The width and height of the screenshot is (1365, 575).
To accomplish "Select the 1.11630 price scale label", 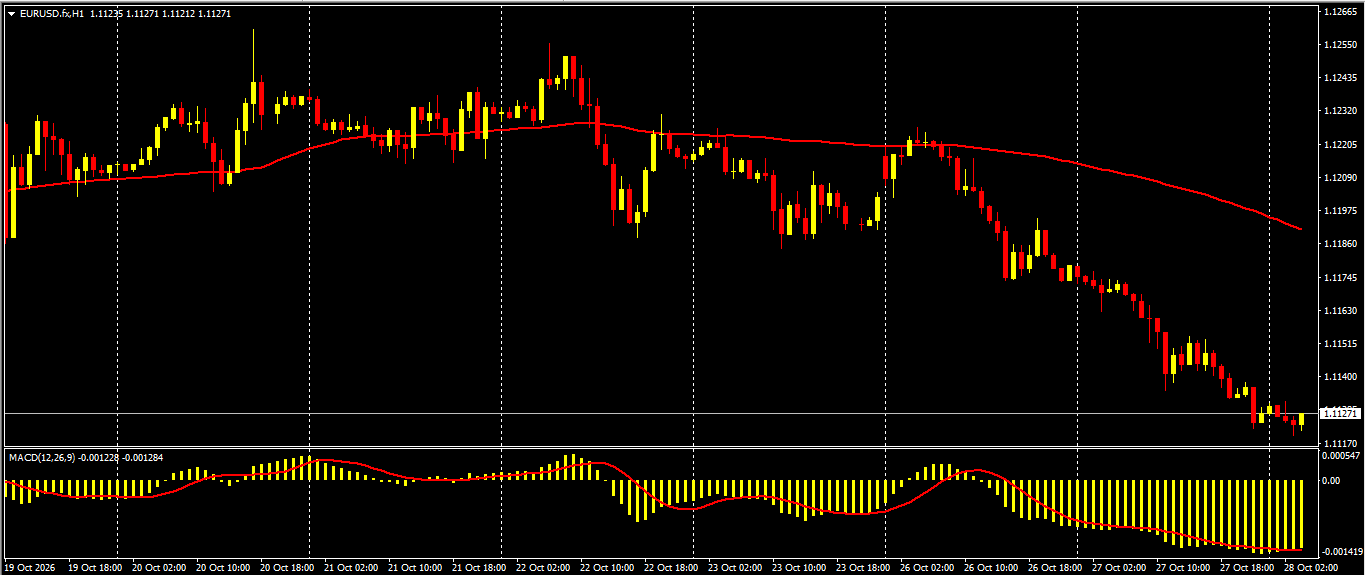I will click(1339, 311).
